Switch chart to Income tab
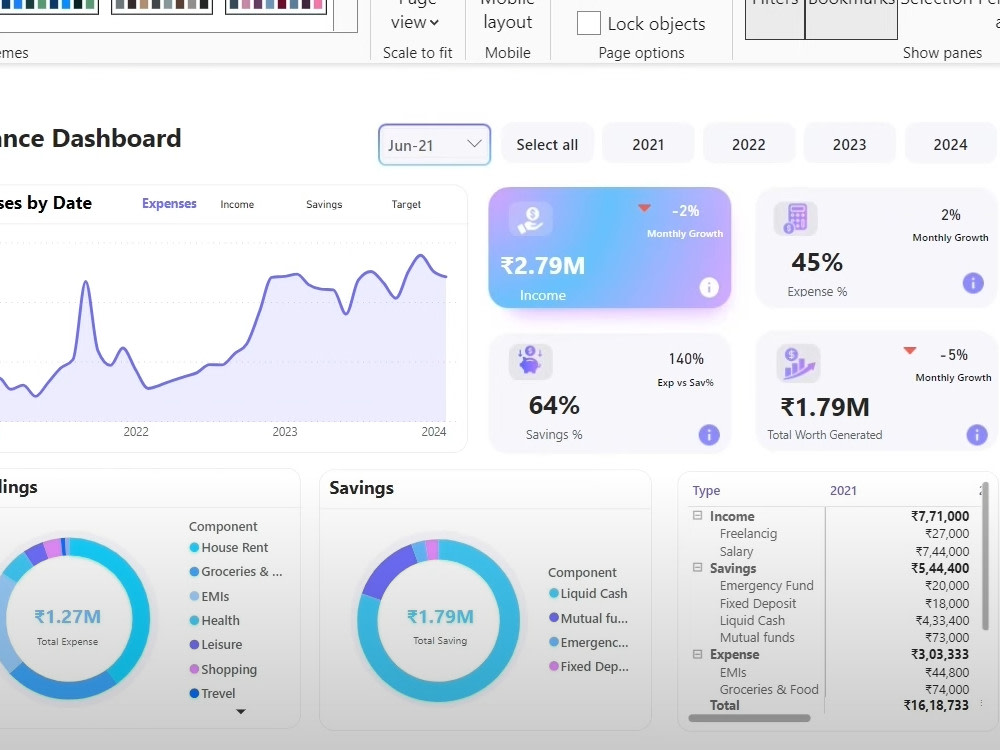This screenshot has height=750, width=1000. (237, 205)
